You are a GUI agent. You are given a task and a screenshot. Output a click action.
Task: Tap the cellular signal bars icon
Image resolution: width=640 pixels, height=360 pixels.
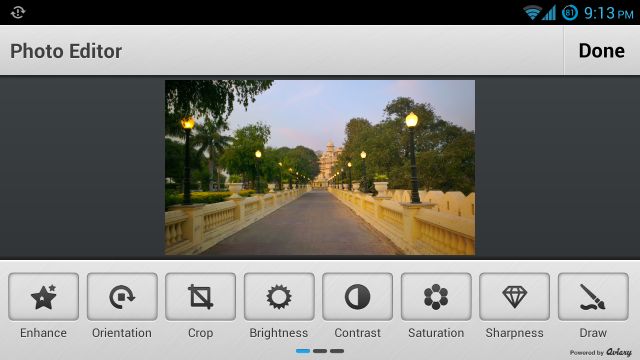[x=549, y=13]
